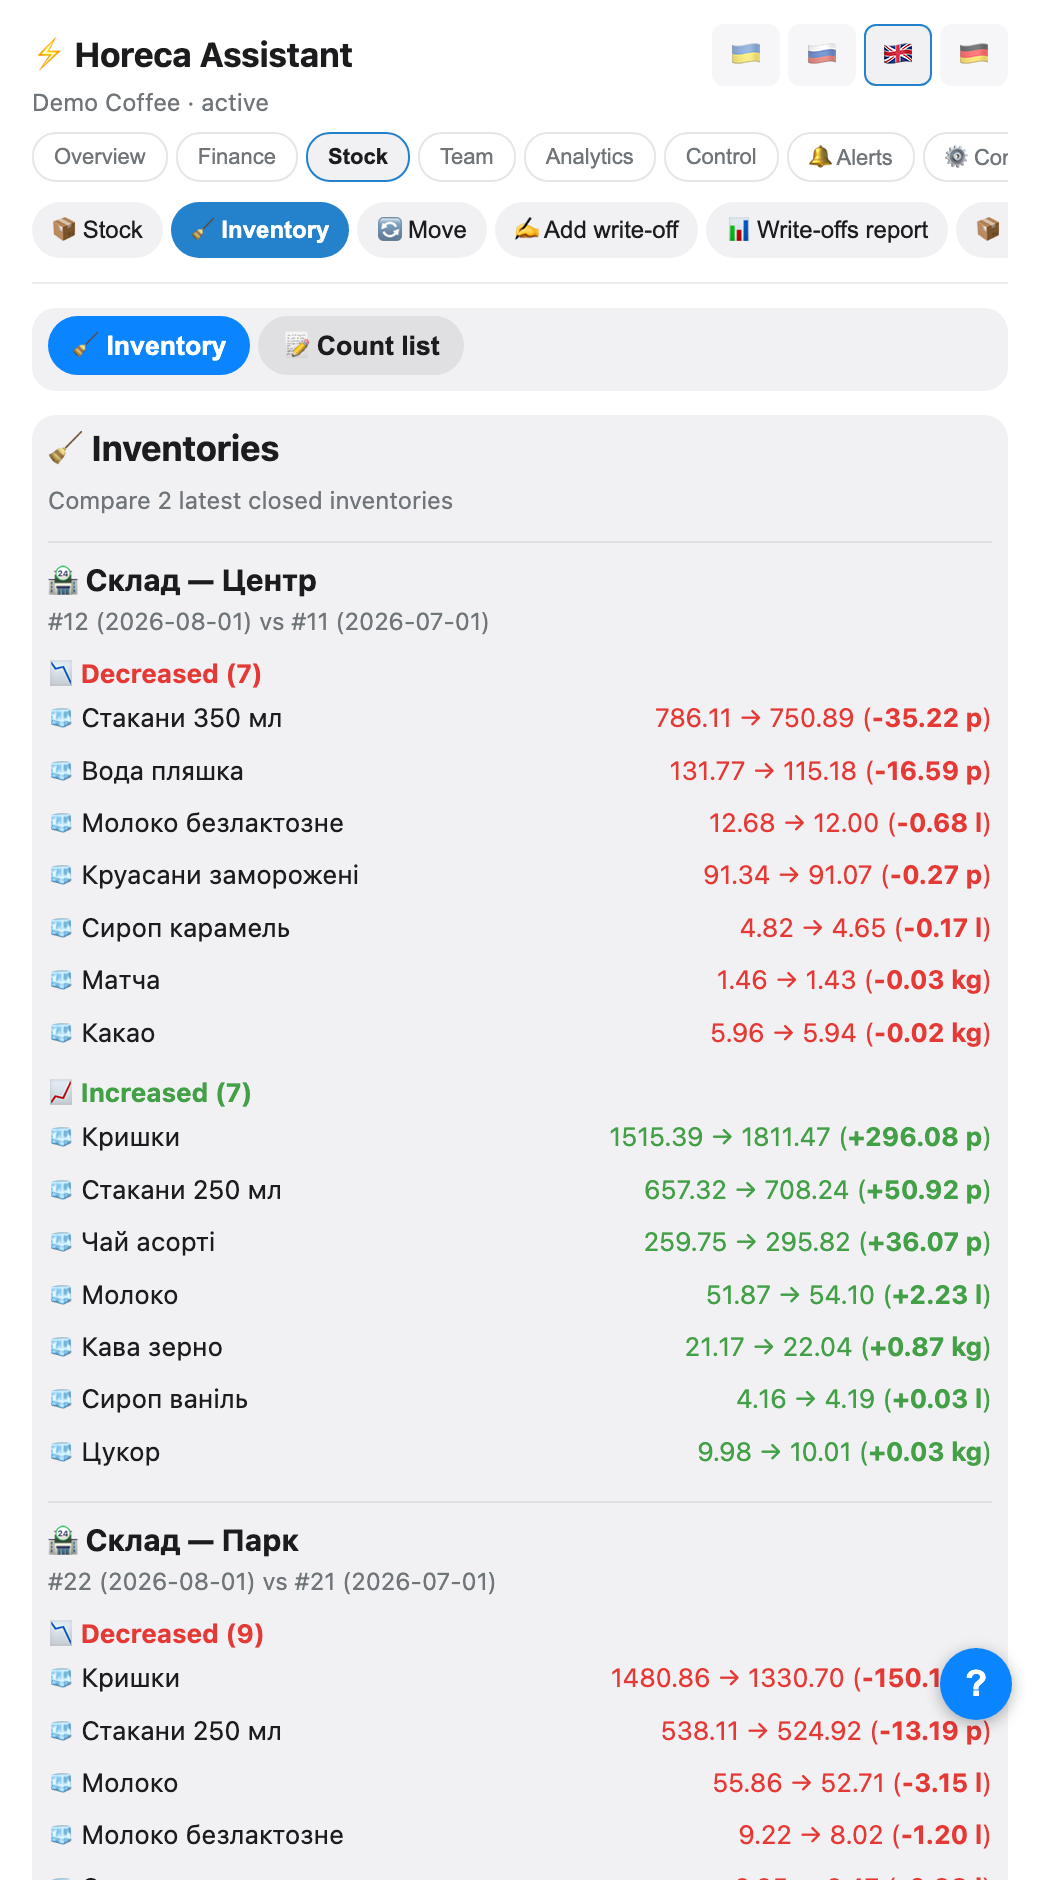Open the Analytics tab

tap(589, 157)
